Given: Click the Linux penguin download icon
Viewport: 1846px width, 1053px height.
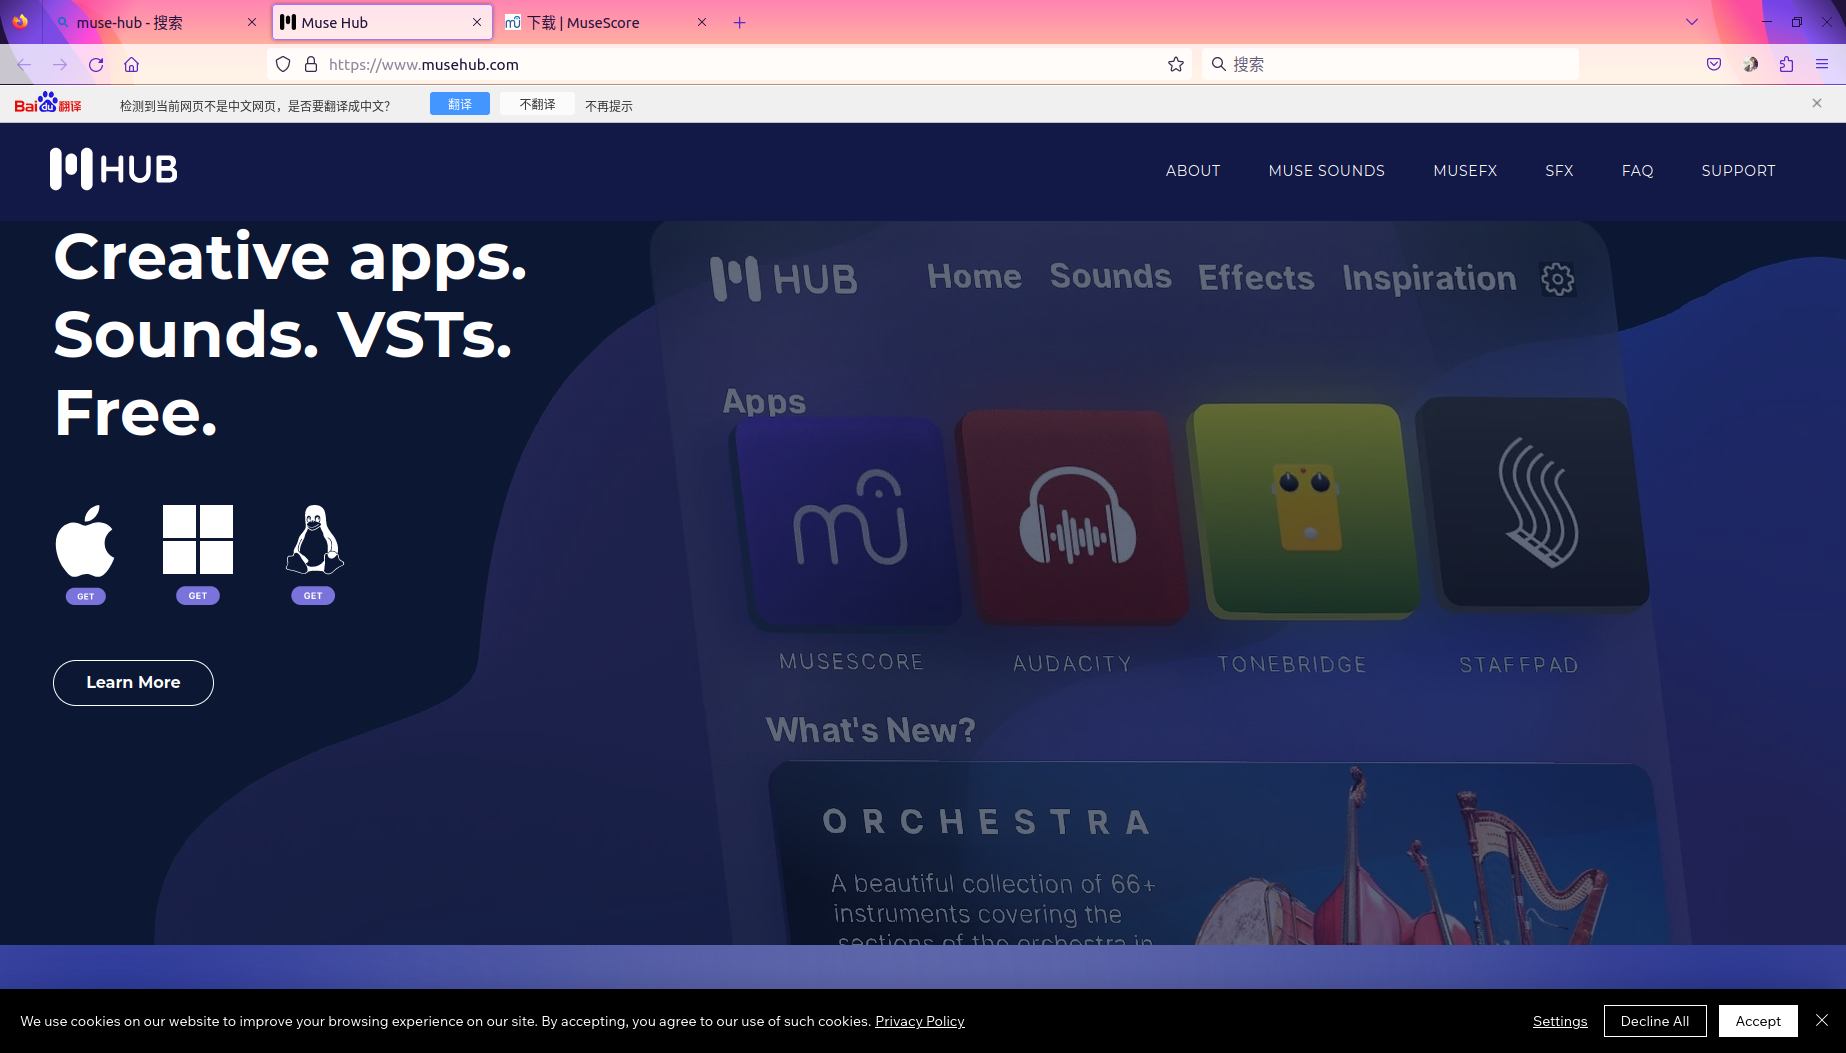Looking at the screenshot, I should 314,539.
